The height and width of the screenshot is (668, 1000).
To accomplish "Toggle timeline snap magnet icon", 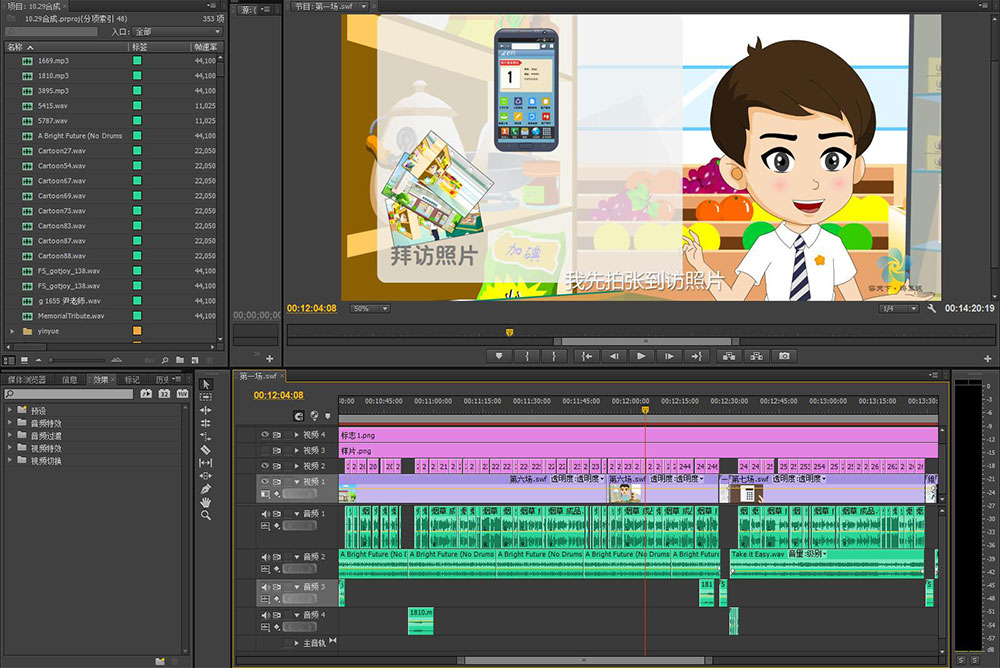I will [299, 416].
